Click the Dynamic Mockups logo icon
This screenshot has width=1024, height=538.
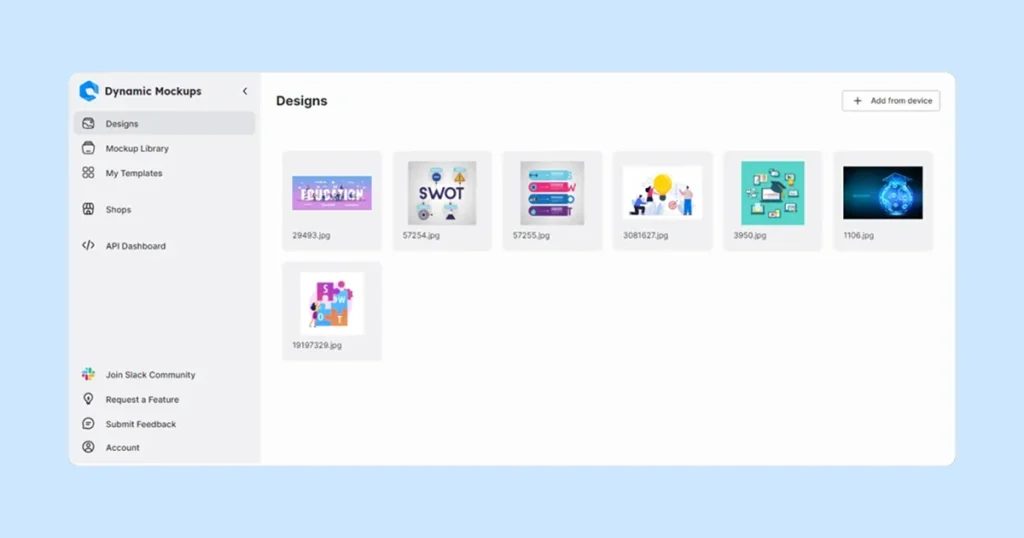(89, 91)
